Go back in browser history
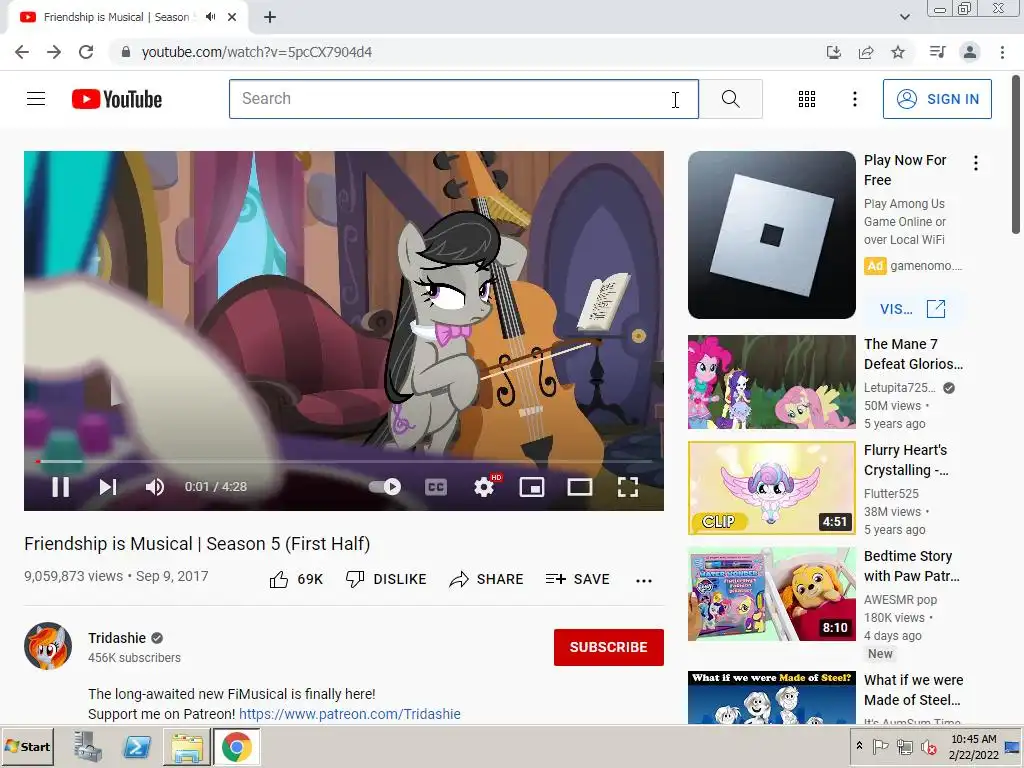This screenshot has height=768, width=1024. pyautogui.click(x=22, y=52)
